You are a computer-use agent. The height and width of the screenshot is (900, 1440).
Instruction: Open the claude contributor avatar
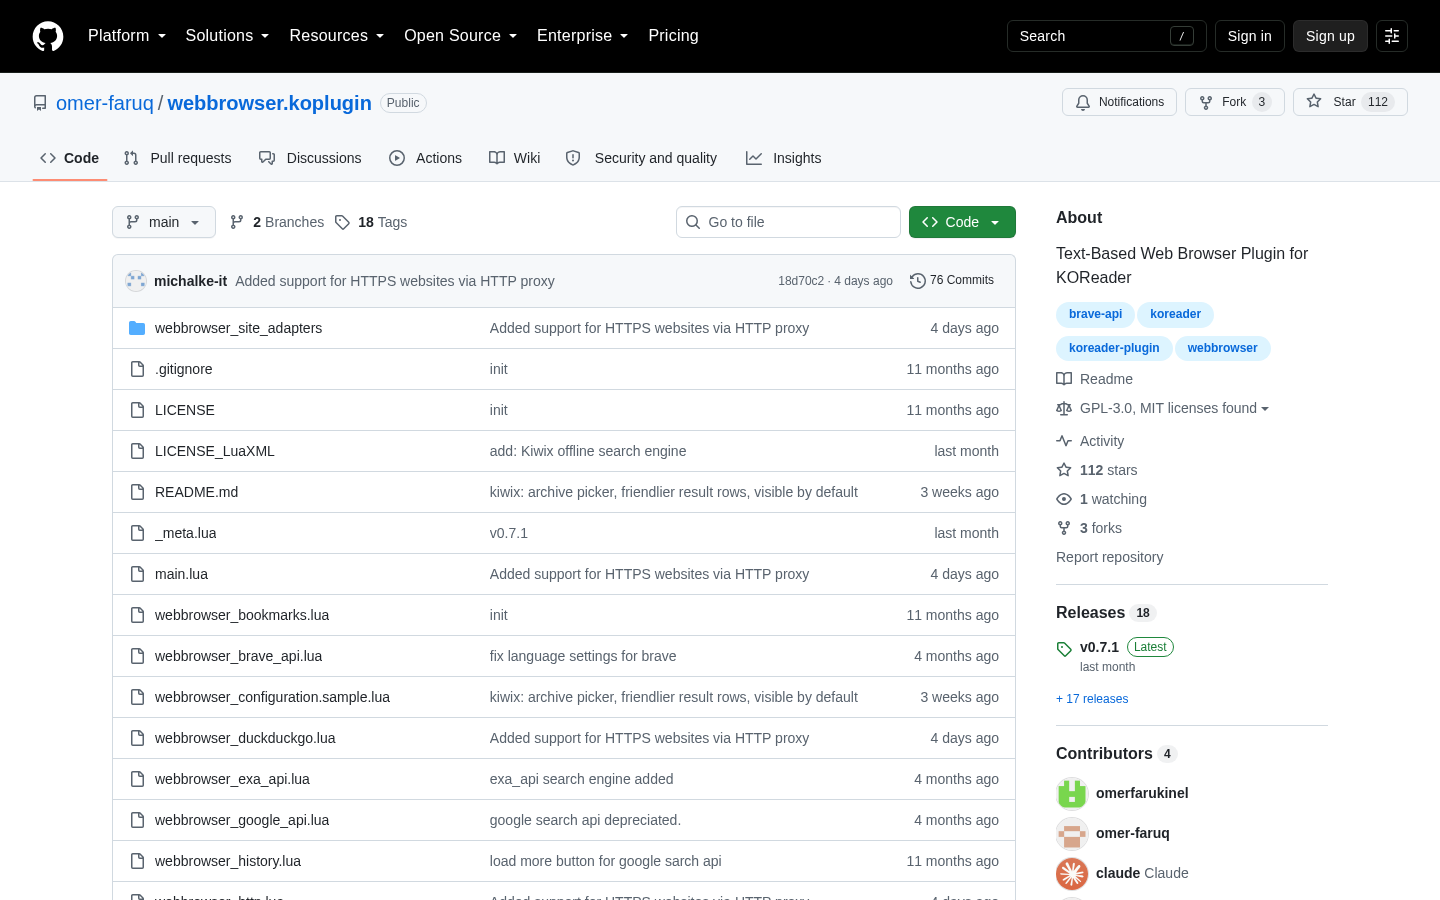pos(1072,873)
